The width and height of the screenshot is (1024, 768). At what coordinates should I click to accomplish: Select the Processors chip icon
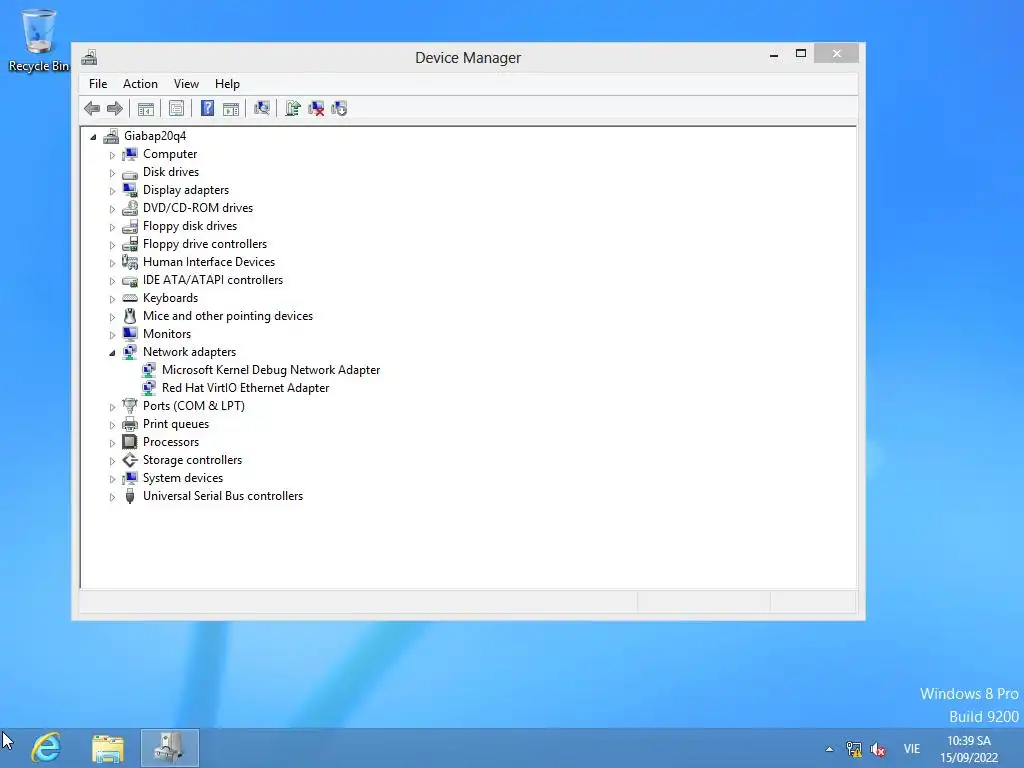pyautogui.click(x=130, y=442)
